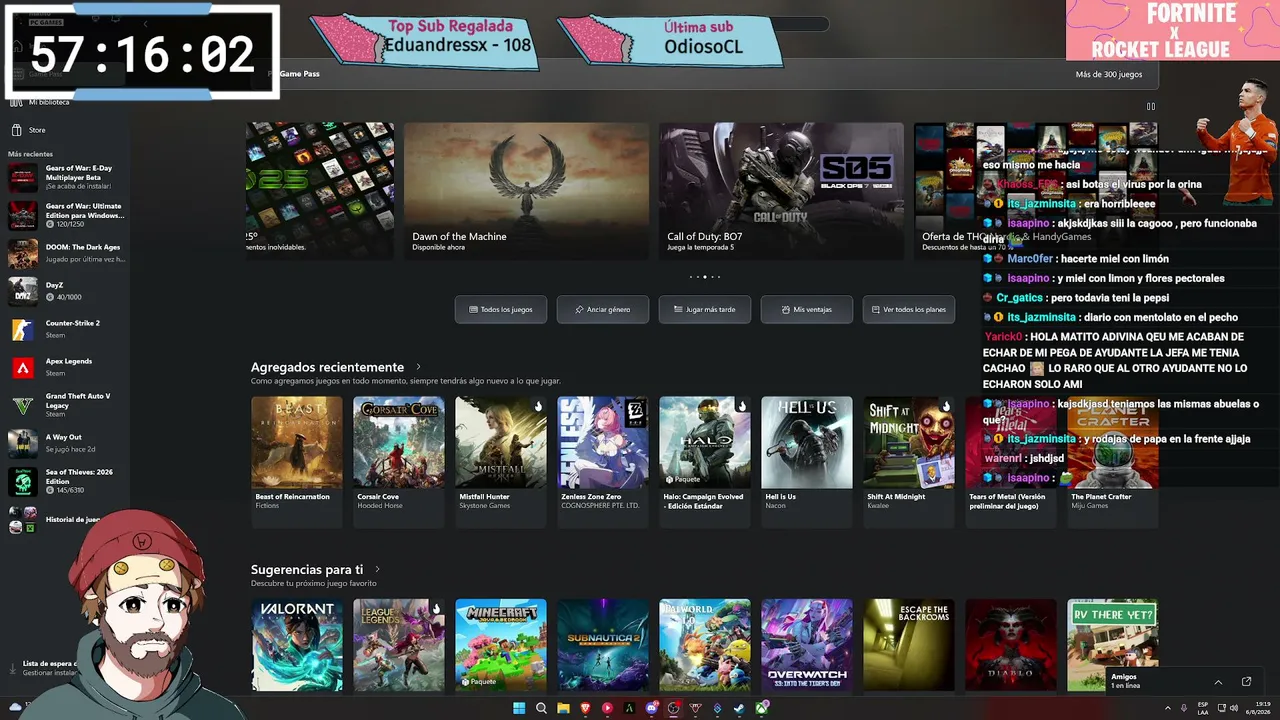Select the active carousel page dot
This screenshot has width=1280, height=720.
(x=705, y=277)
